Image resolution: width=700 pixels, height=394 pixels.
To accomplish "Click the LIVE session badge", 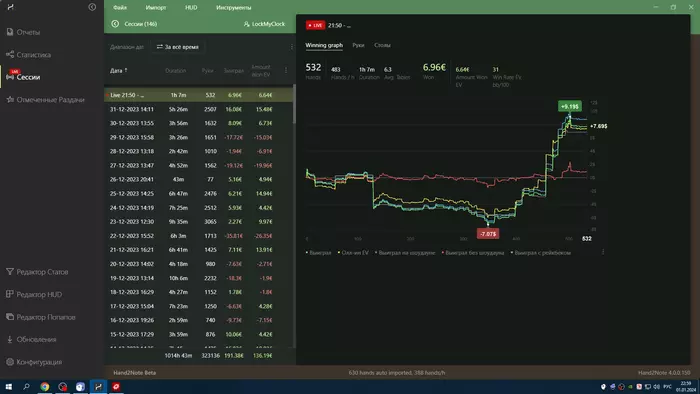I will pyautogui.click(x=315, y=25).
